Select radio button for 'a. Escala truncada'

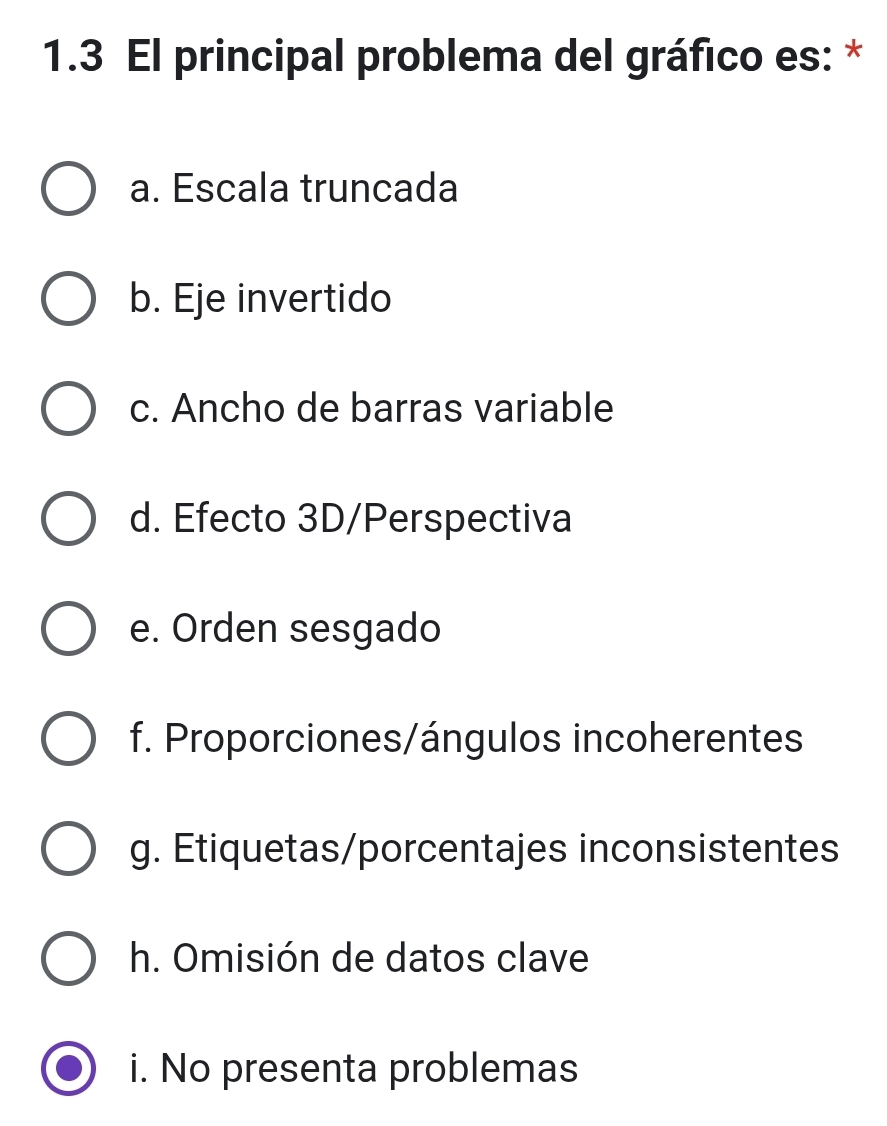pyautogui.click(x=69, y=190)
